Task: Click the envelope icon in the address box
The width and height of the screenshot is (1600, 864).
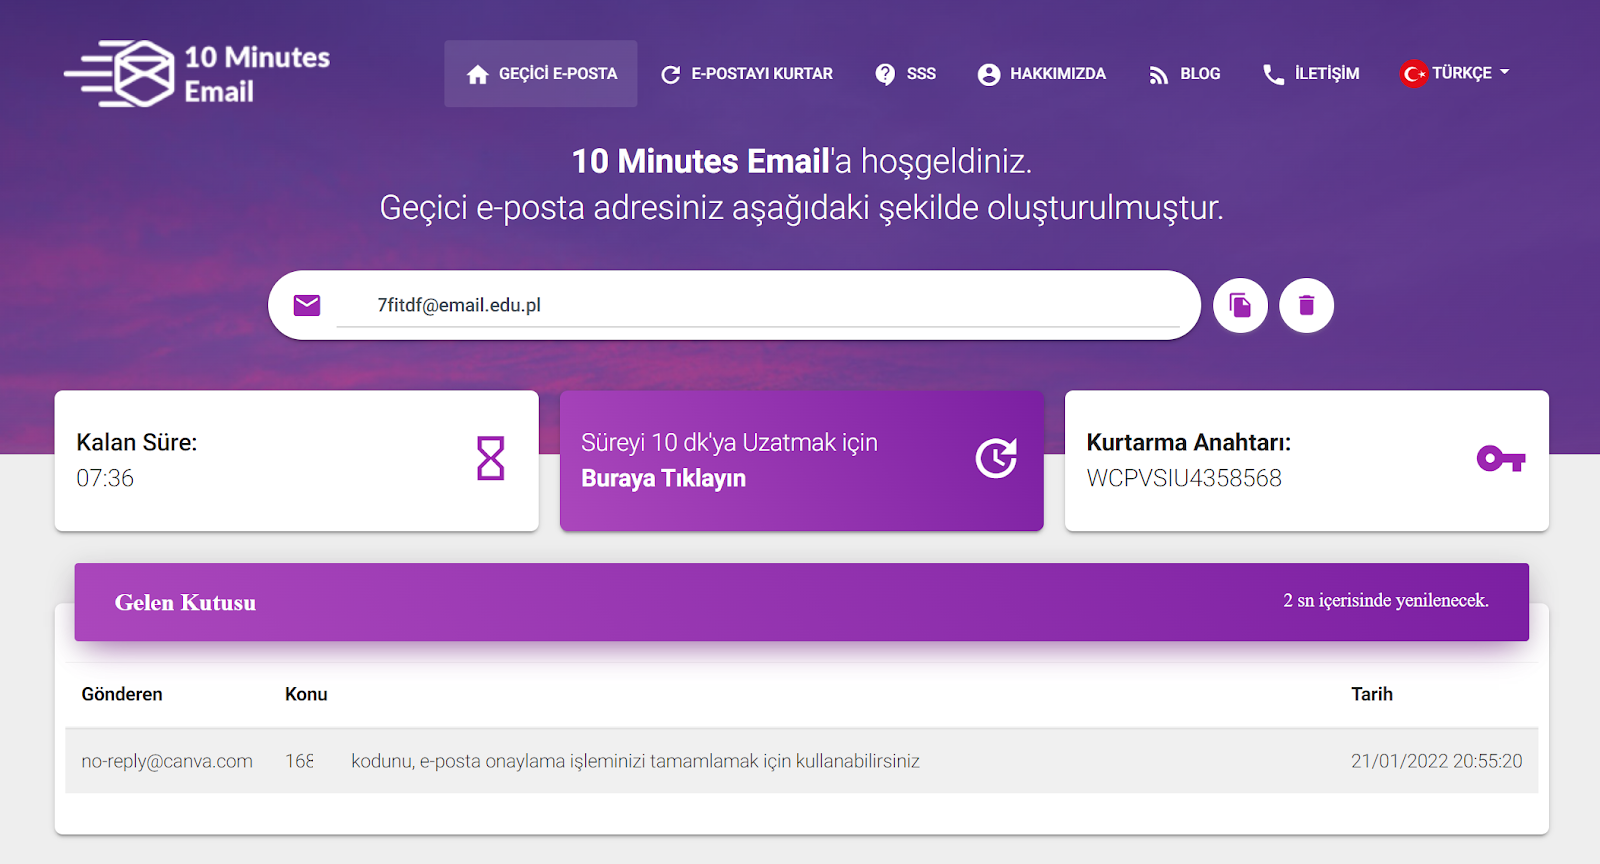Action: coord(307,305)
